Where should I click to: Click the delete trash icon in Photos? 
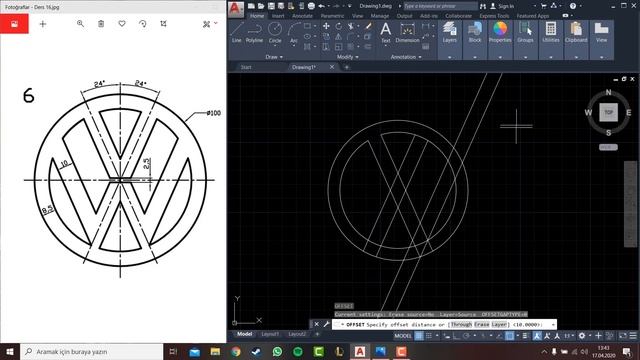click(101, 24)
